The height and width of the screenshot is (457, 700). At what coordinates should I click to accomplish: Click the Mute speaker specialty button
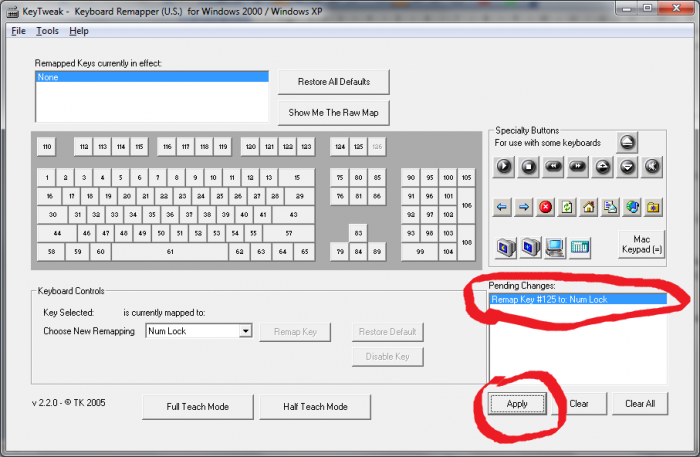tap(653, 166)
